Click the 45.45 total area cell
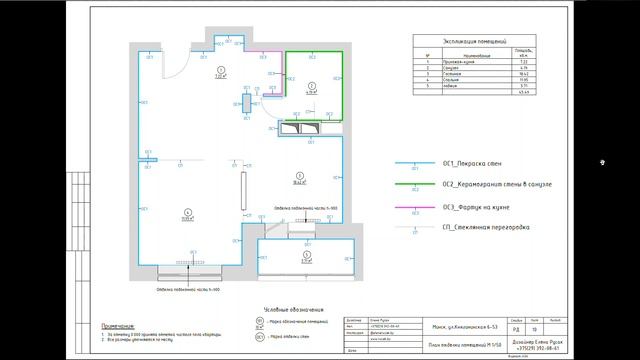The height and width of the screenshot is (360, 640). 524,92
